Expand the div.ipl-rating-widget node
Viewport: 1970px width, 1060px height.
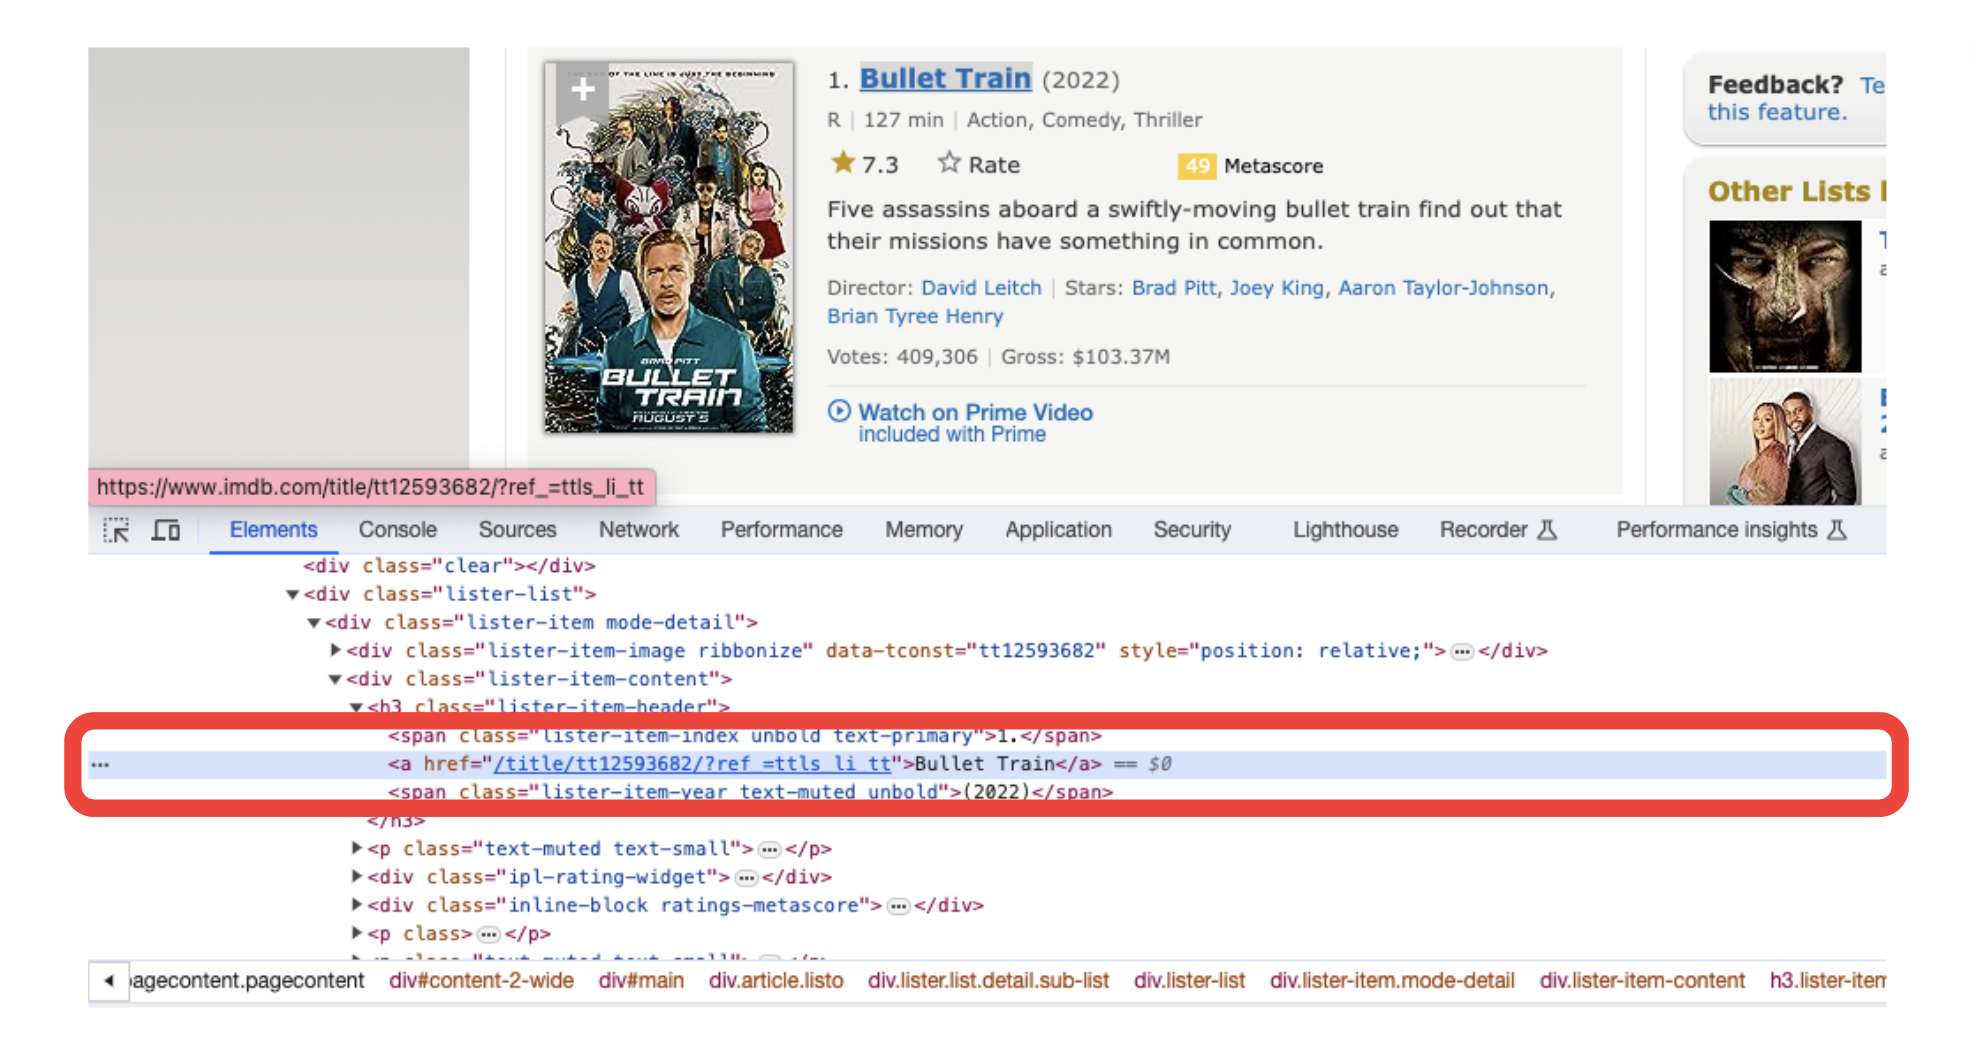357,877
